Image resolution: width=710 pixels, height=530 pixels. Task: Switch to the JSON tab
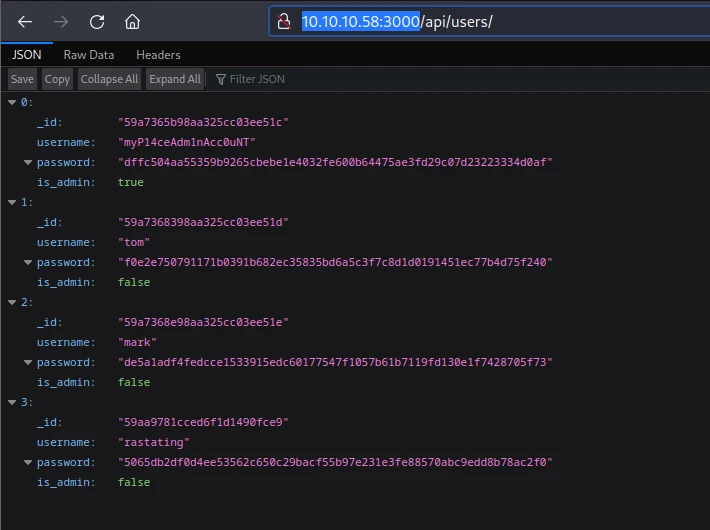coord(27,55)
